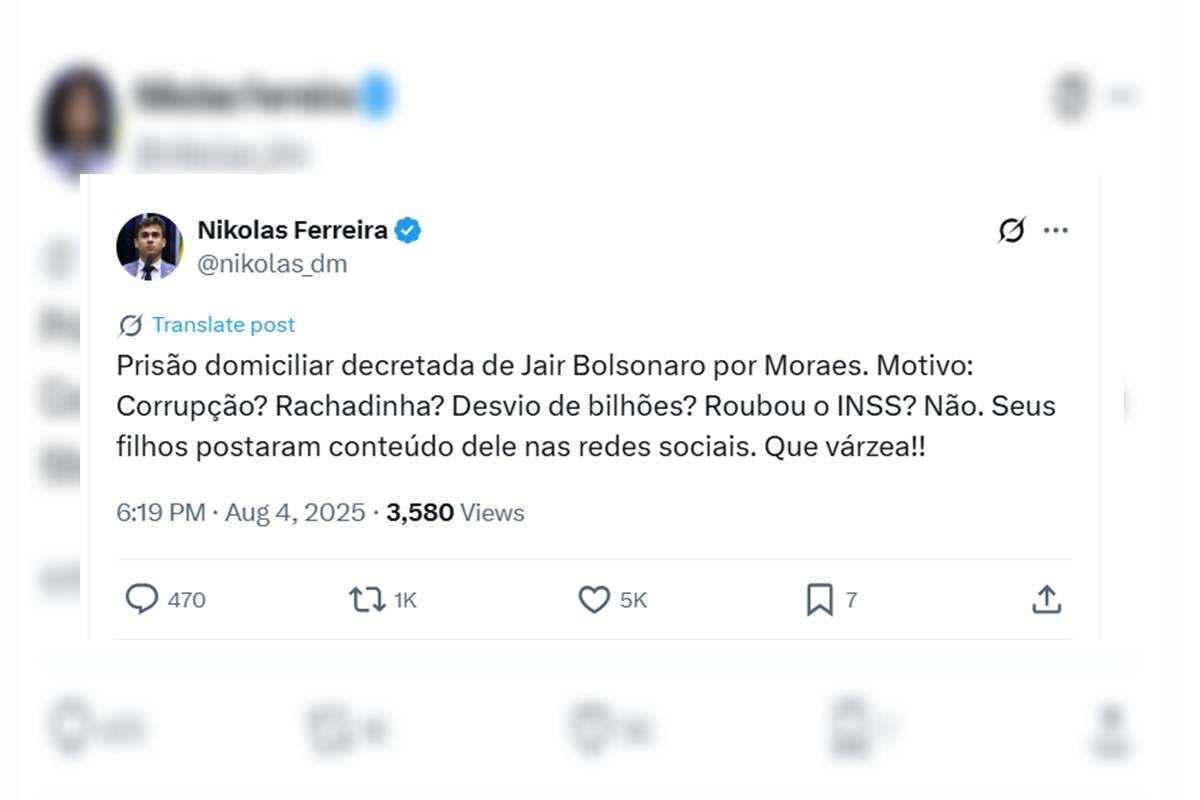1200x800 pixels.
Task: Click the post text about Jair Bolsonaro
Action: (586, 407)
